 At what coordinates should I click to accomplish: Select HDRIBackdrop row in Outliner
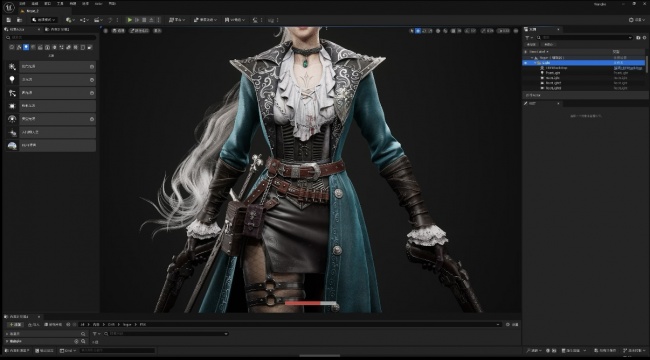tap(584, 68)
